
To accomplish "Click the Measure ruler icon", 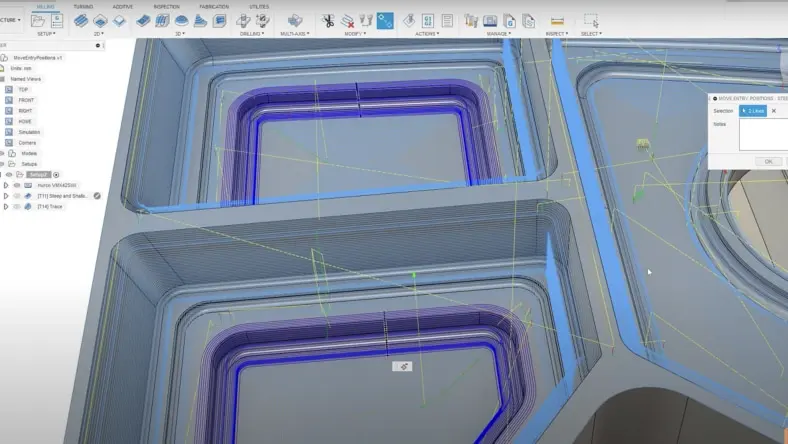I will click(557, 21).
